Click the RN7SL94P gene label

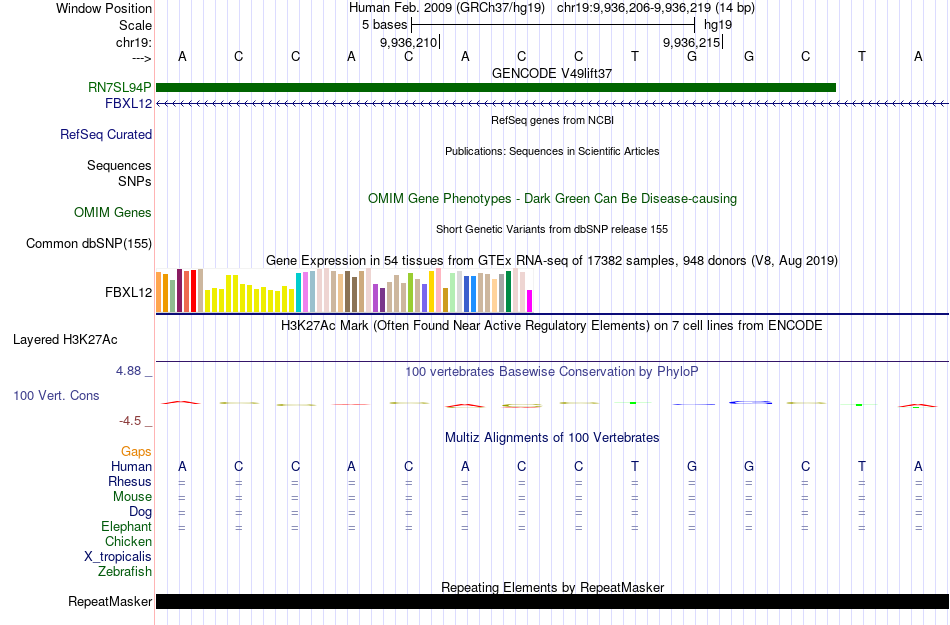click(119, 87)
